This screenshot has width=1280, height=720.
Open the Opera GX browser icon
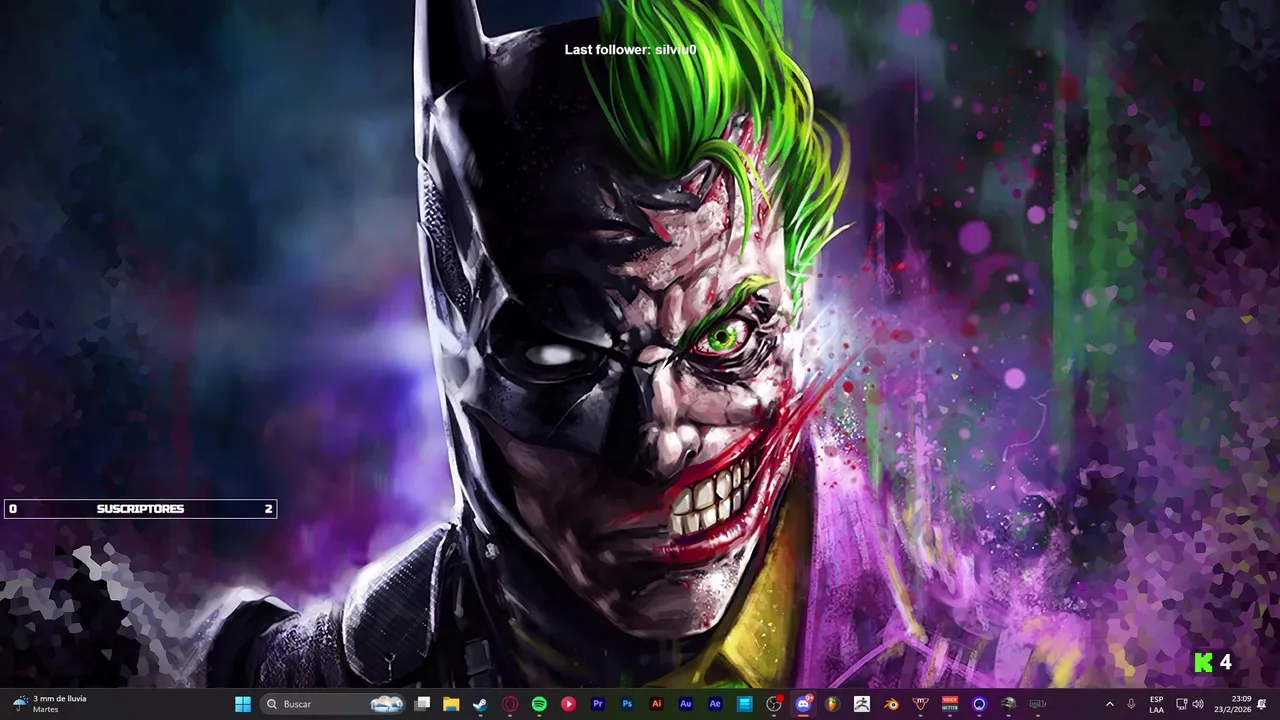point(510,704)
